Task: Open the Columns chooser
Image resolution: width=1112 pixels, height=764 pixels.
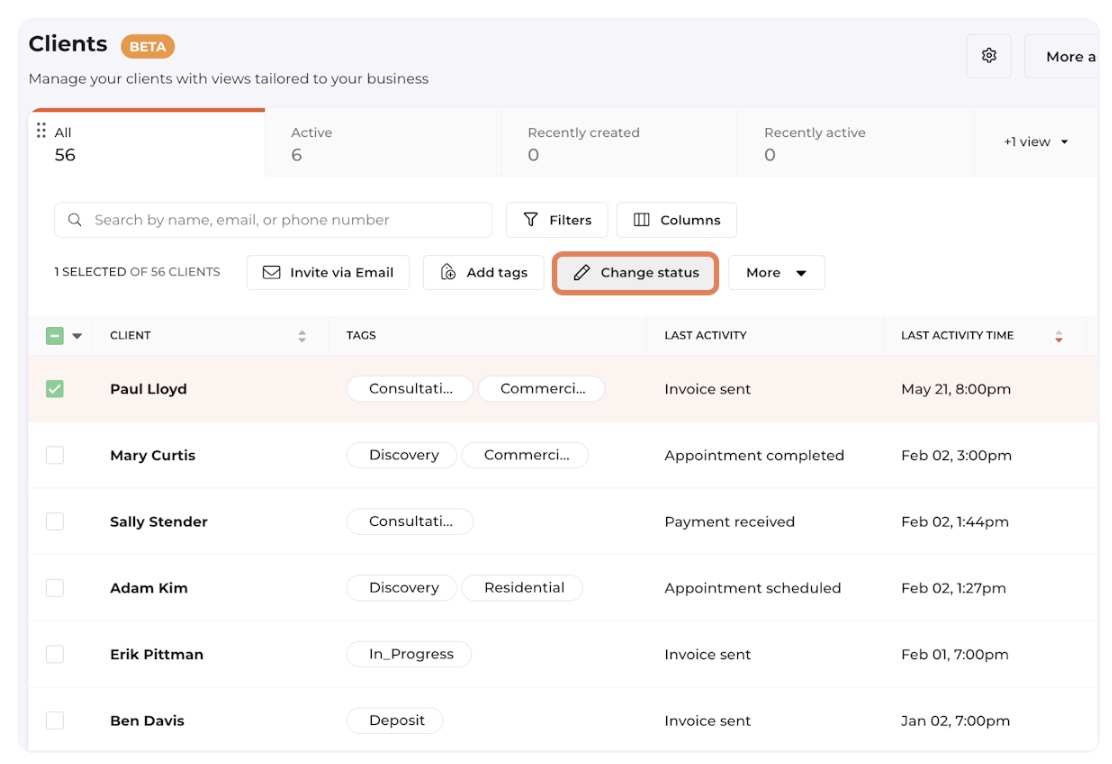Action: [x=677, y=220]
